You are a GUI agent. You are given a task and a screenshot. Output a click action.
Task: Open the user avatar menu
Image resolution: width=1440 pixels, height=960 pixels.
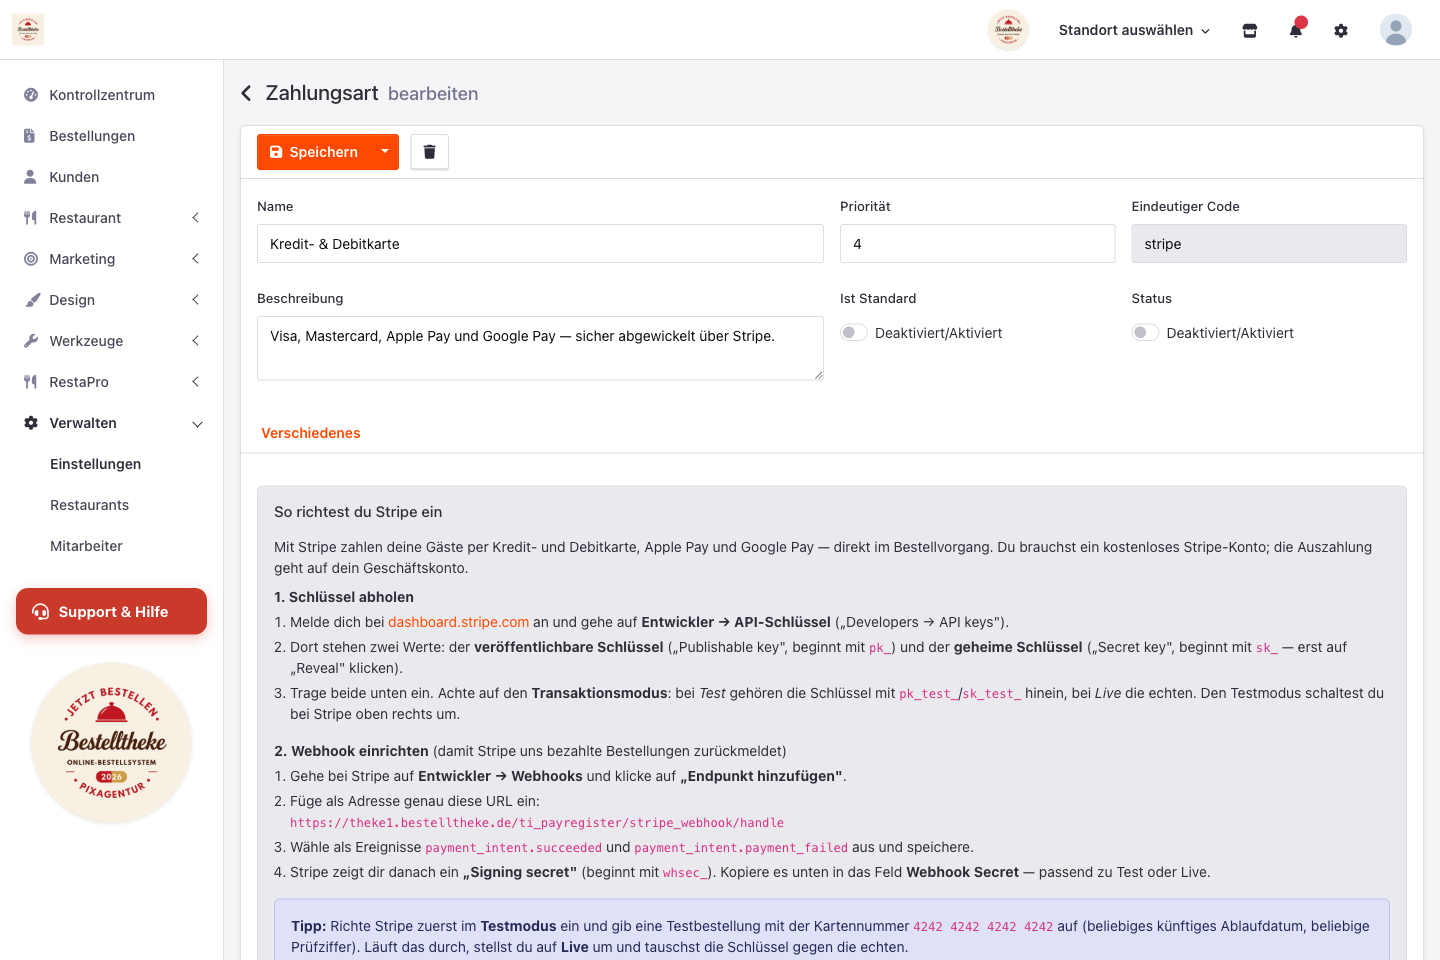point(1396,30)
